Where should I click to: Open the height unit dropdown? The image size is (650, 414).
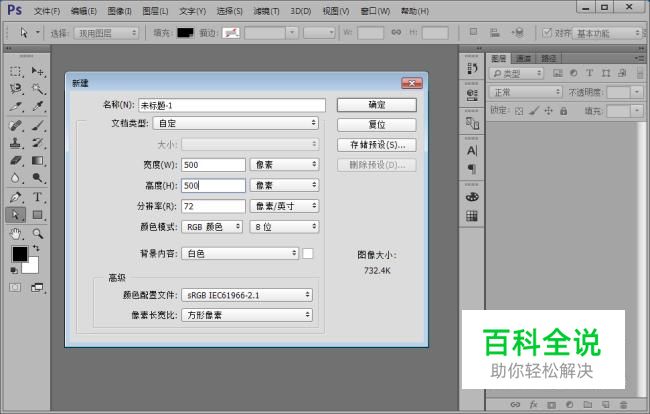tap(284, 185)
